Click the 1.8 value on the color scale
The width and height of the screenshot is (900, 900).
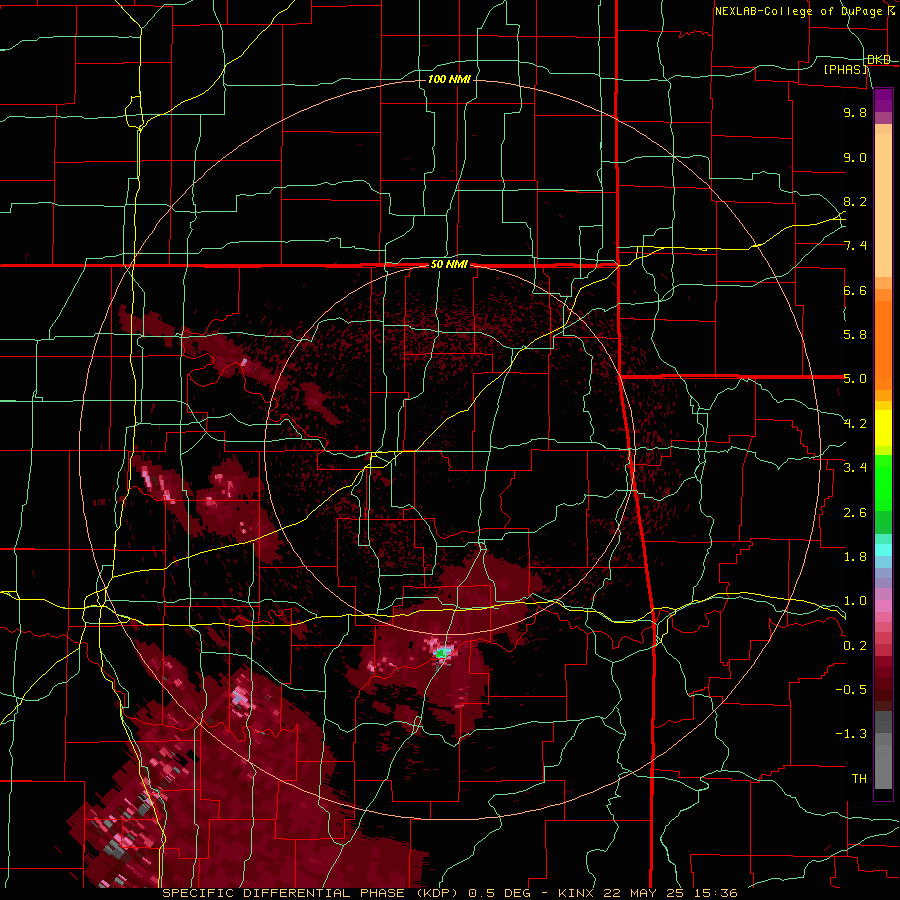point(855,557)
